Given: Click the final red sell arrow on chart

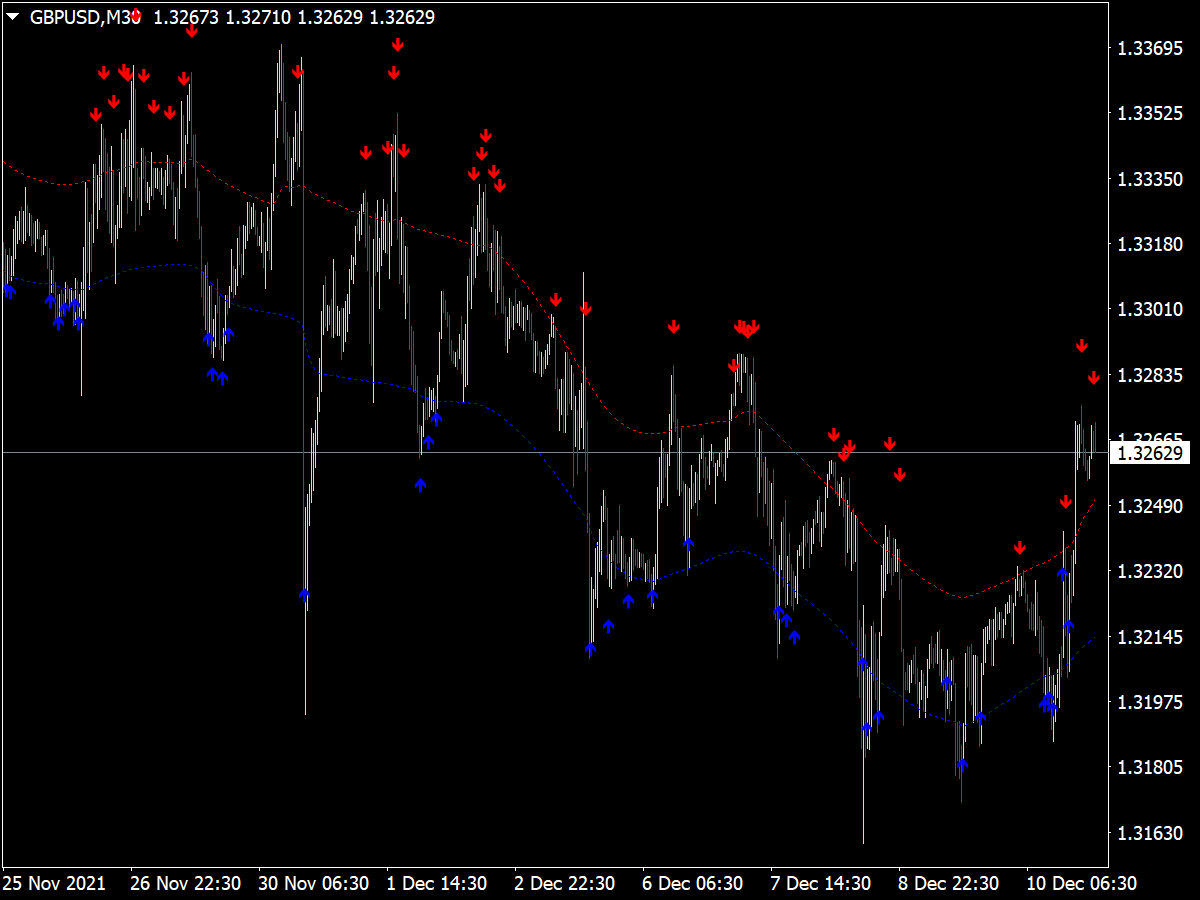Looking at the screenshot, I should pyautogui.click(x=1094, y=377).
